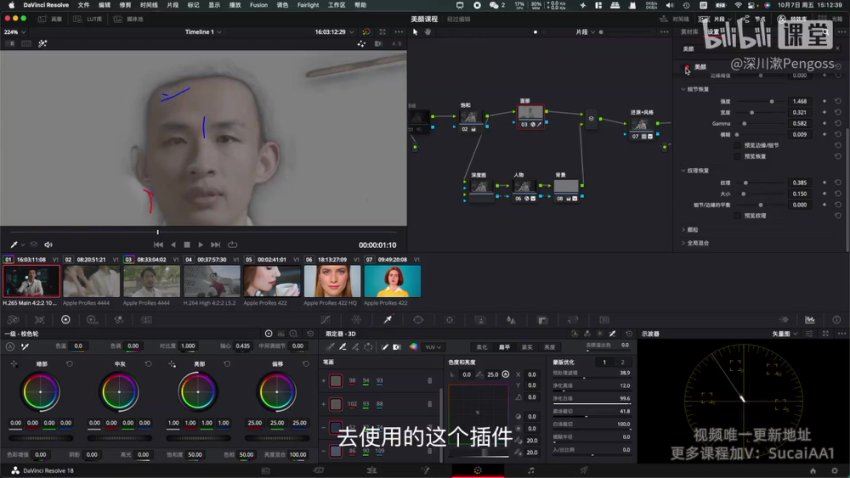Image resolution: width=850 pixels, height=478 pixels.
Task: Click the 1.468 强度 value field
Action: 799,101
